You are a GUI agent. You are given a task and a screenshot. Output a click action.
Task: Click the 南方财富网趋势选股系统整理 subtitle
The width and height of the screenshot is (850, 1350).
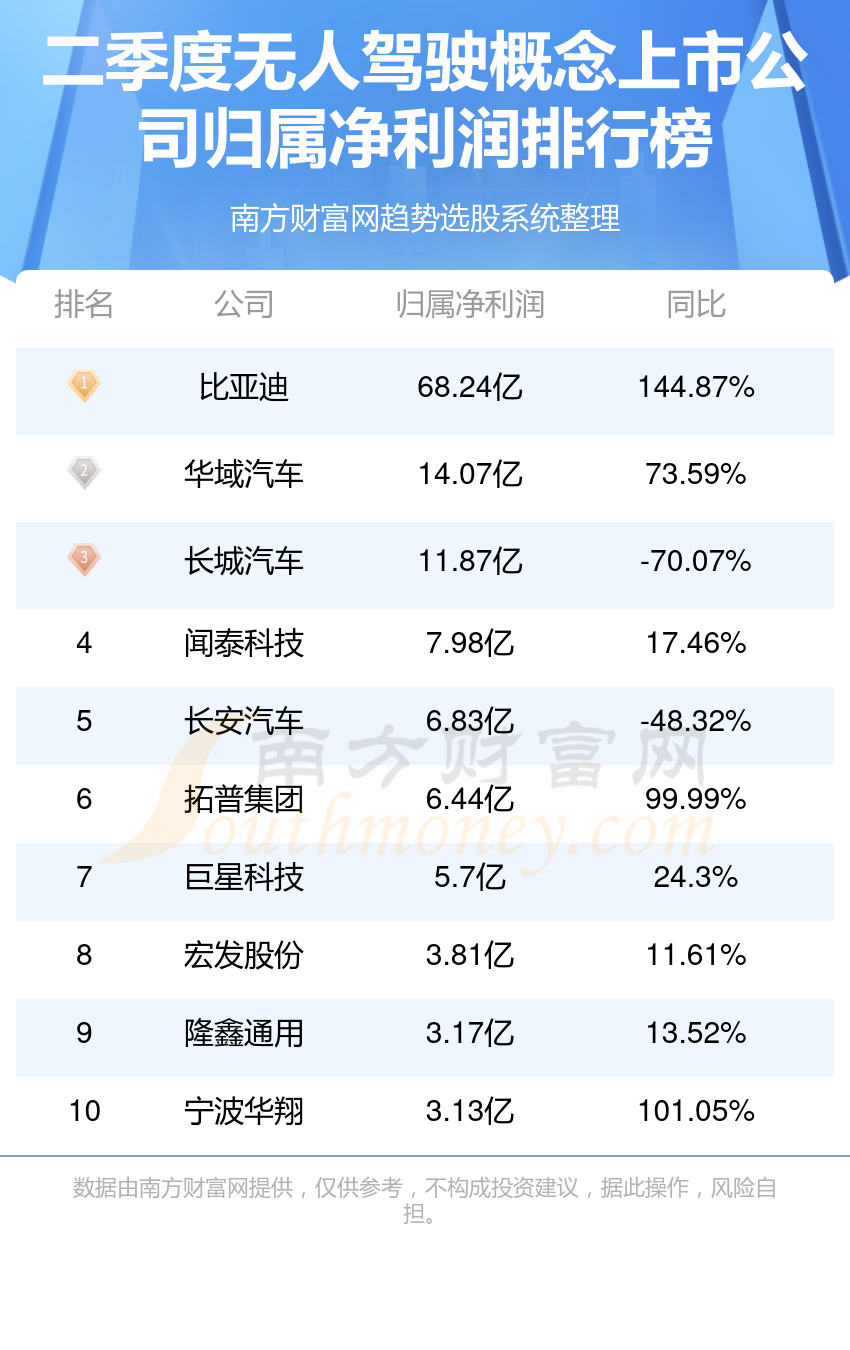425,218
